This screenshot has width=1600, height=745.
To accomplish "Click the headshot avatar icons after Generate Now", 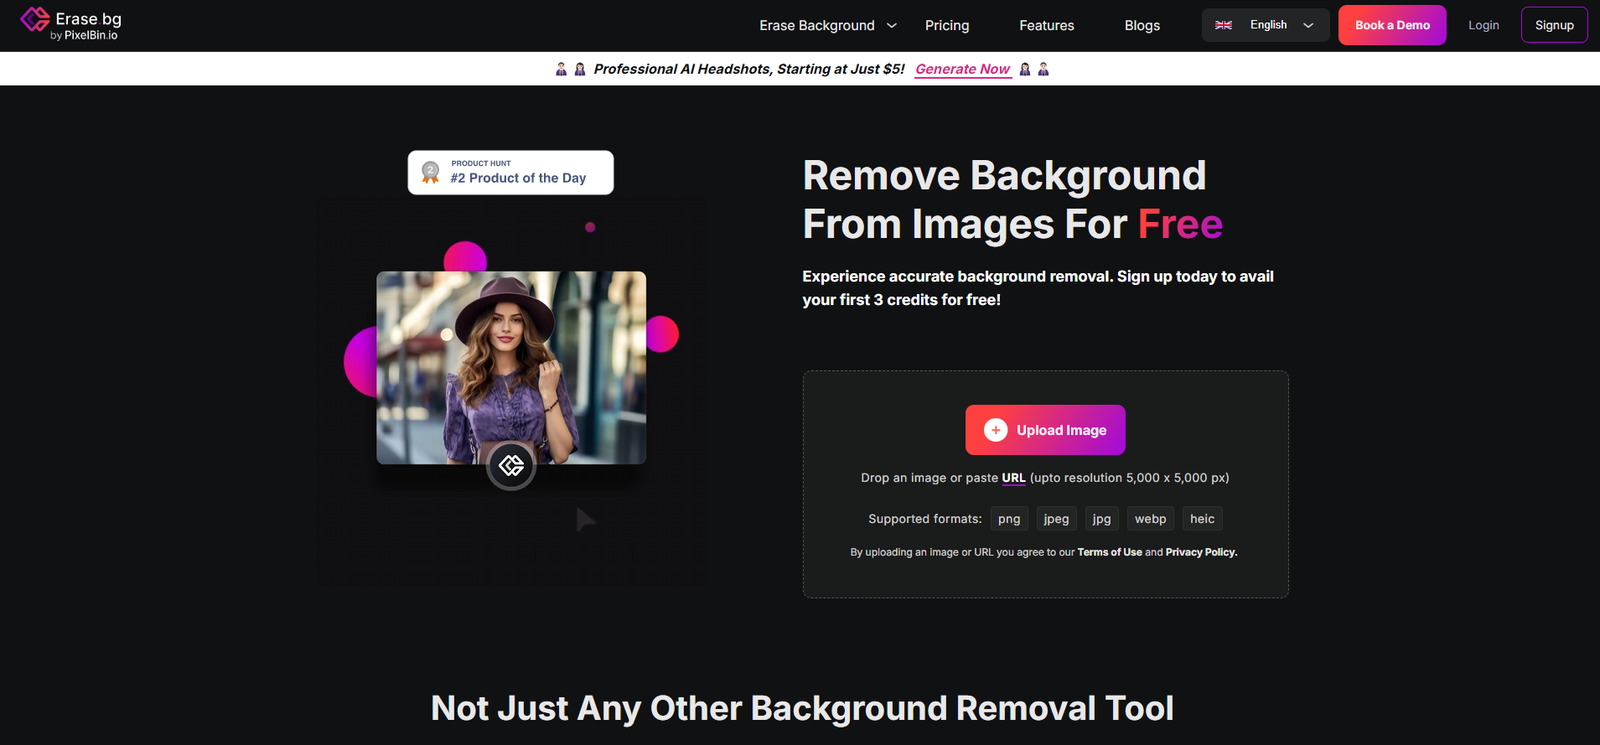I will (1034, 69).
